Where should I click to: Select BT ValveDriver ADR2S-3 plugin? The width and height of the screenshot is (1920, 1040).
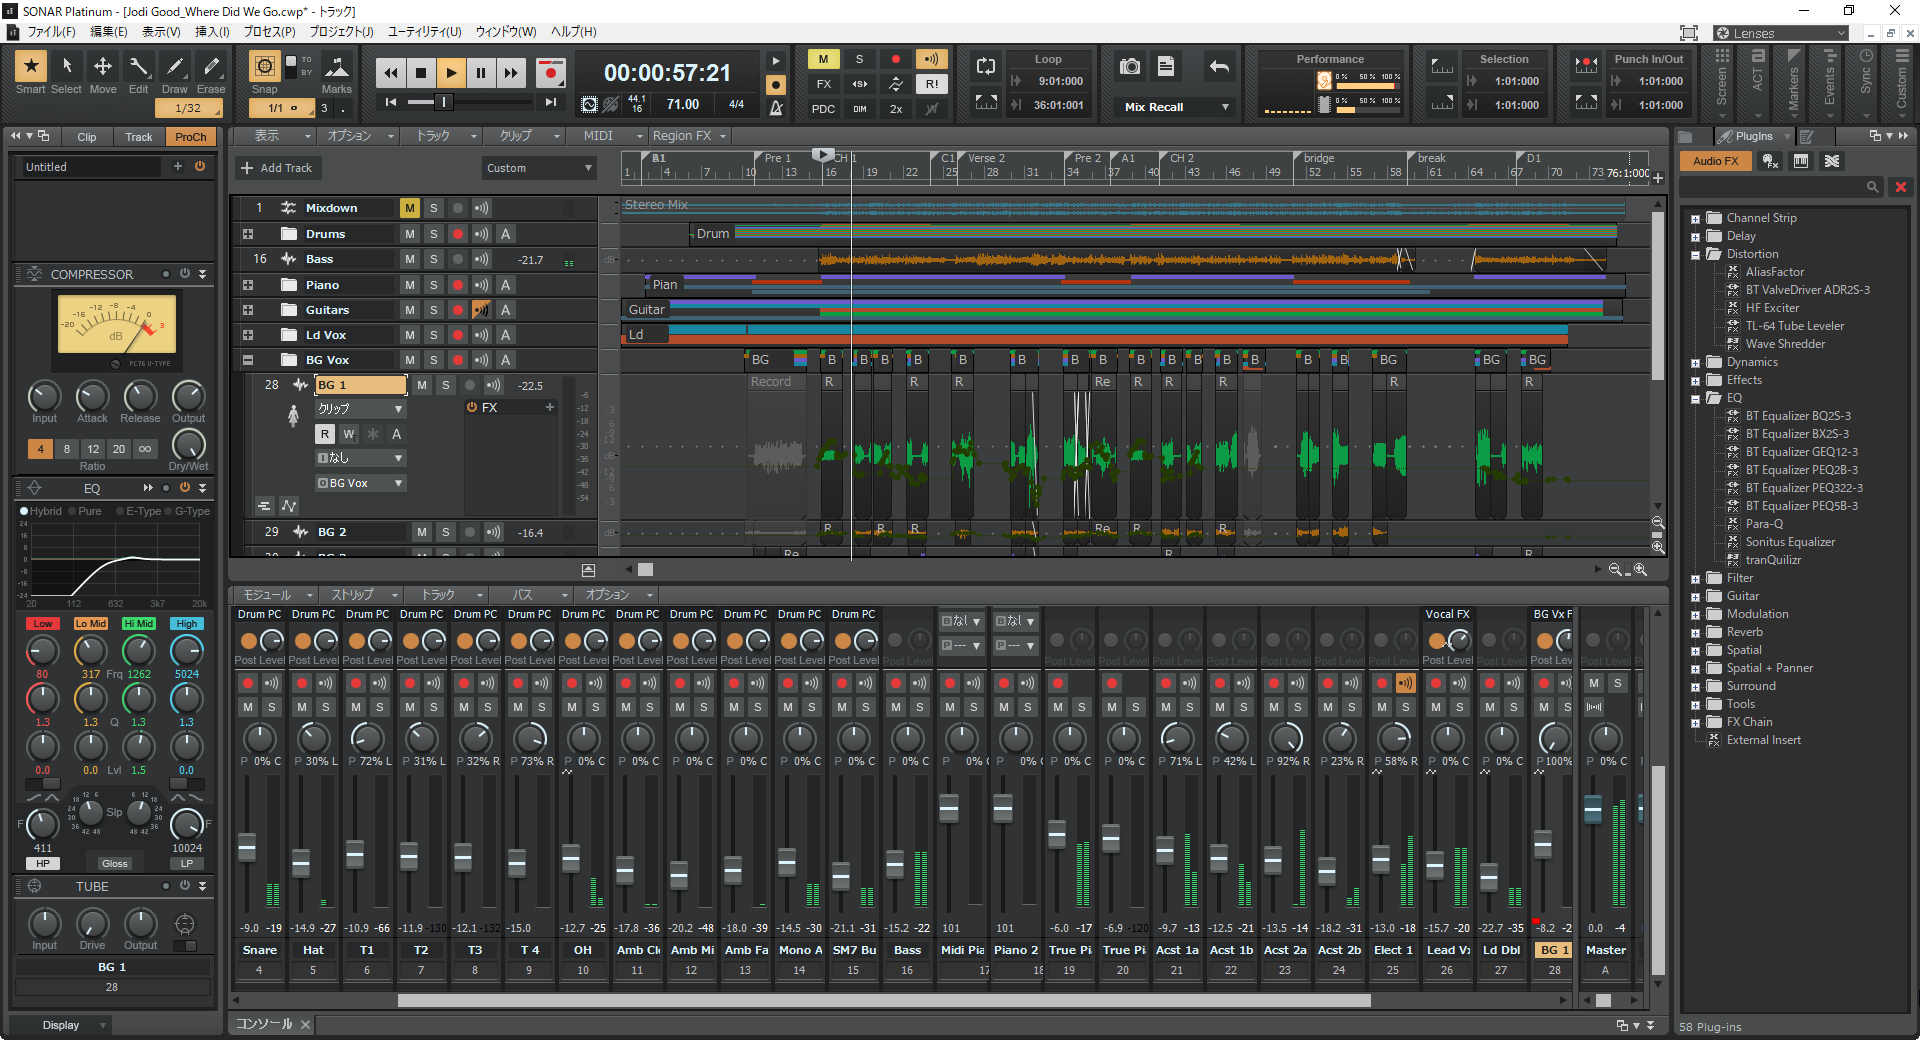pos(1807,290)
